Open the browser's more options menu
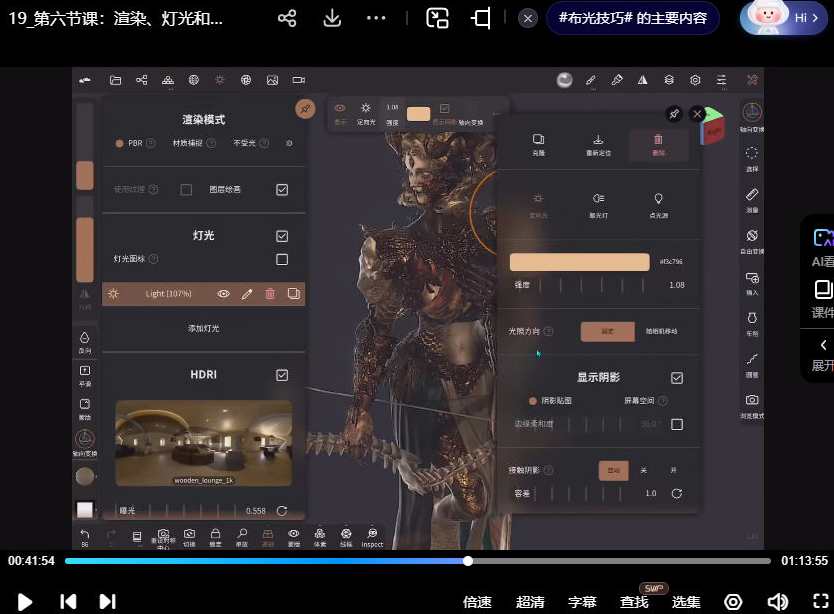 tap(375, 18)
